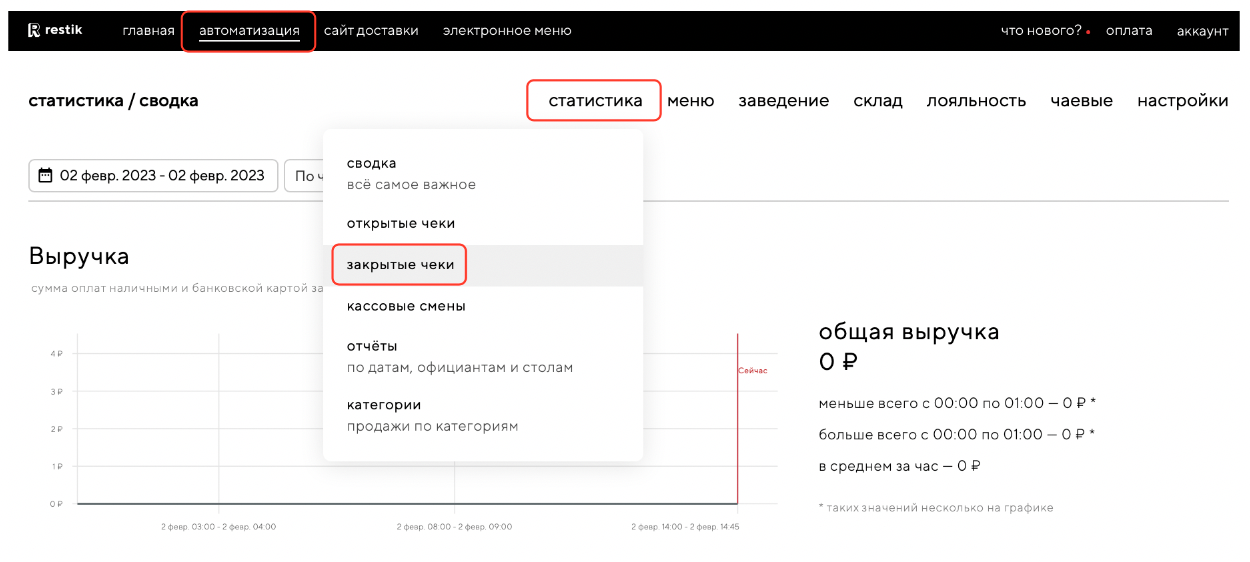Screen dimensions: 1250x562
Task: Click the restik logo icon
Action: pyautogui.click(x=35, y=30)
